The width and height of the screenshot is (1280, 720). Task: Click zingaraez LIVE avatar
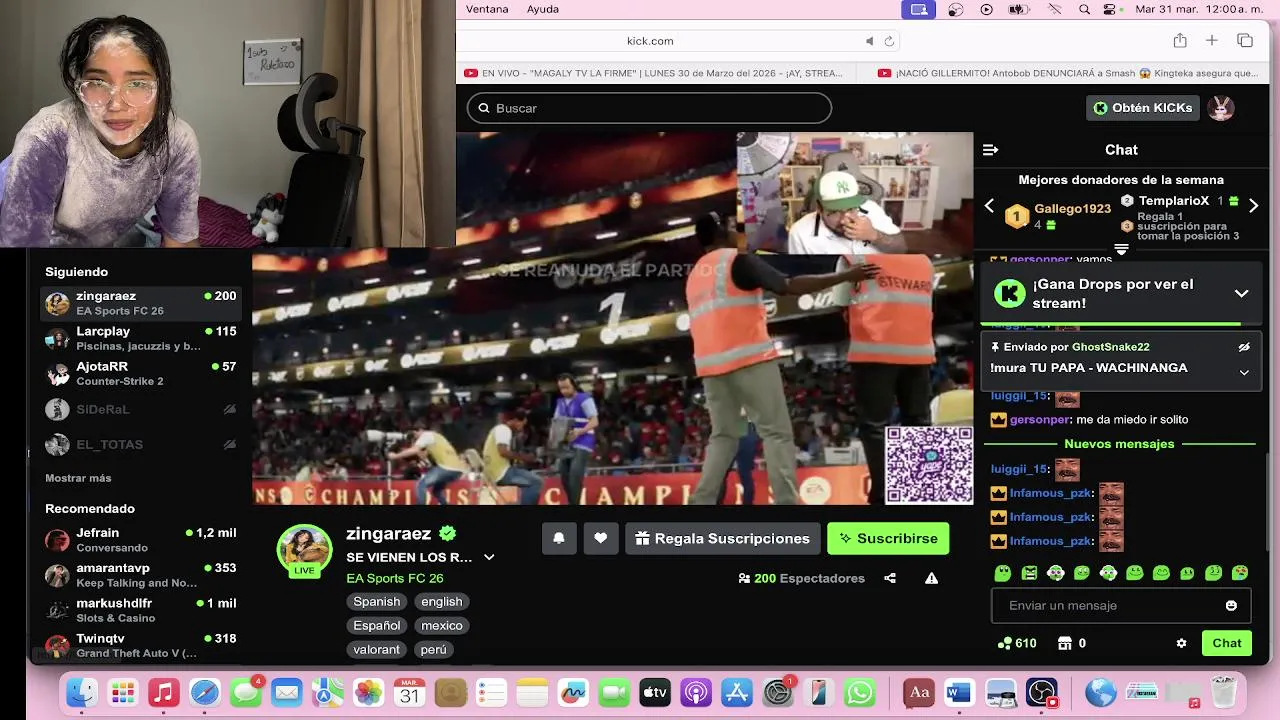304,551
